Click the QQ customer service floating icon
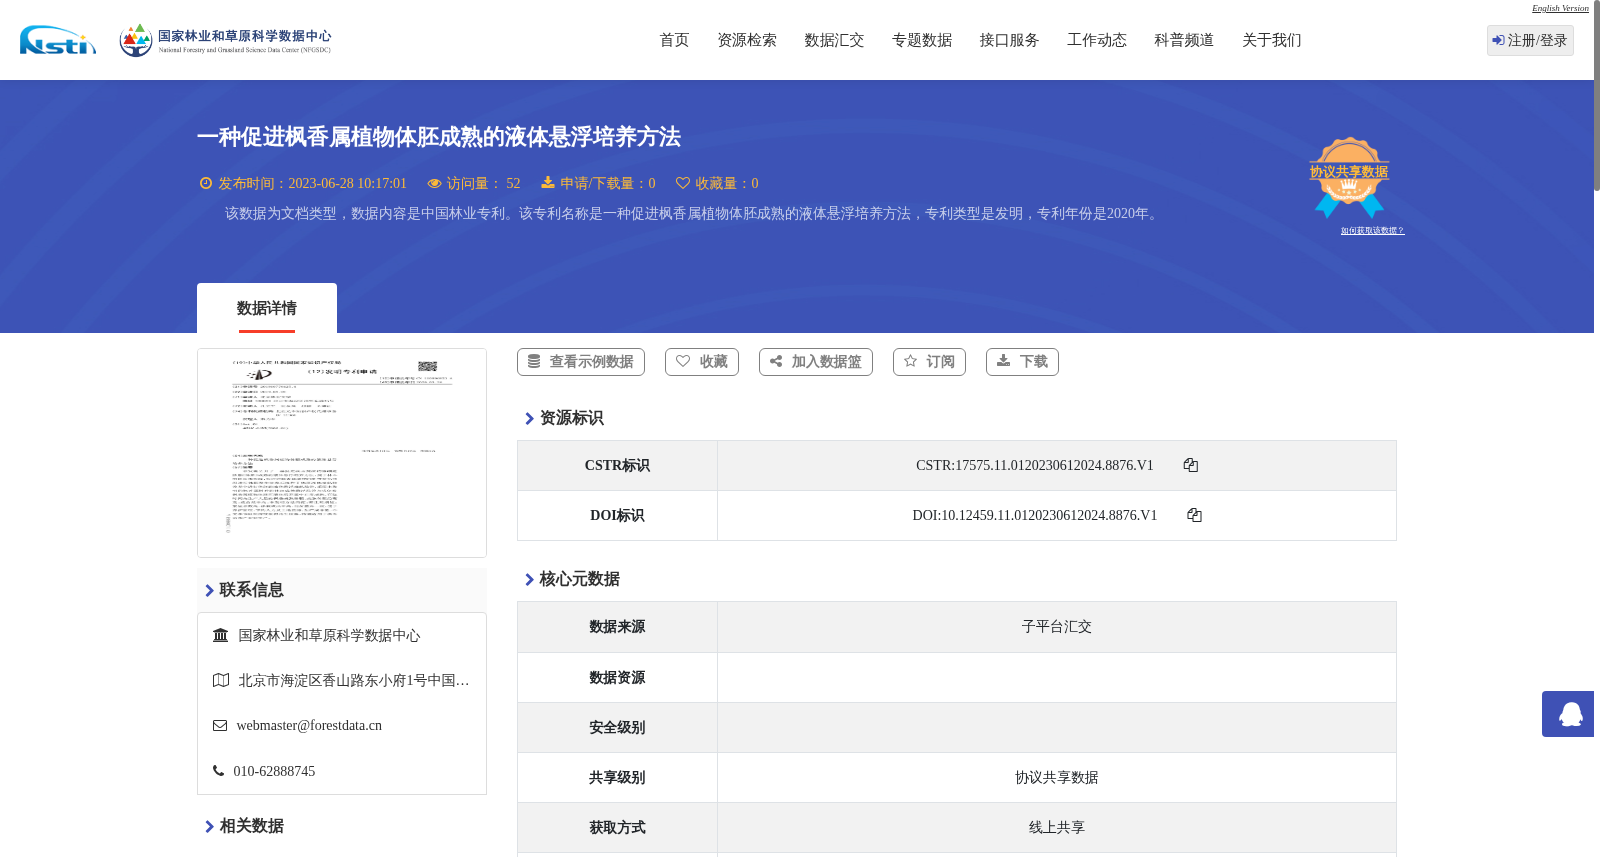 (x=1568, y=714)
